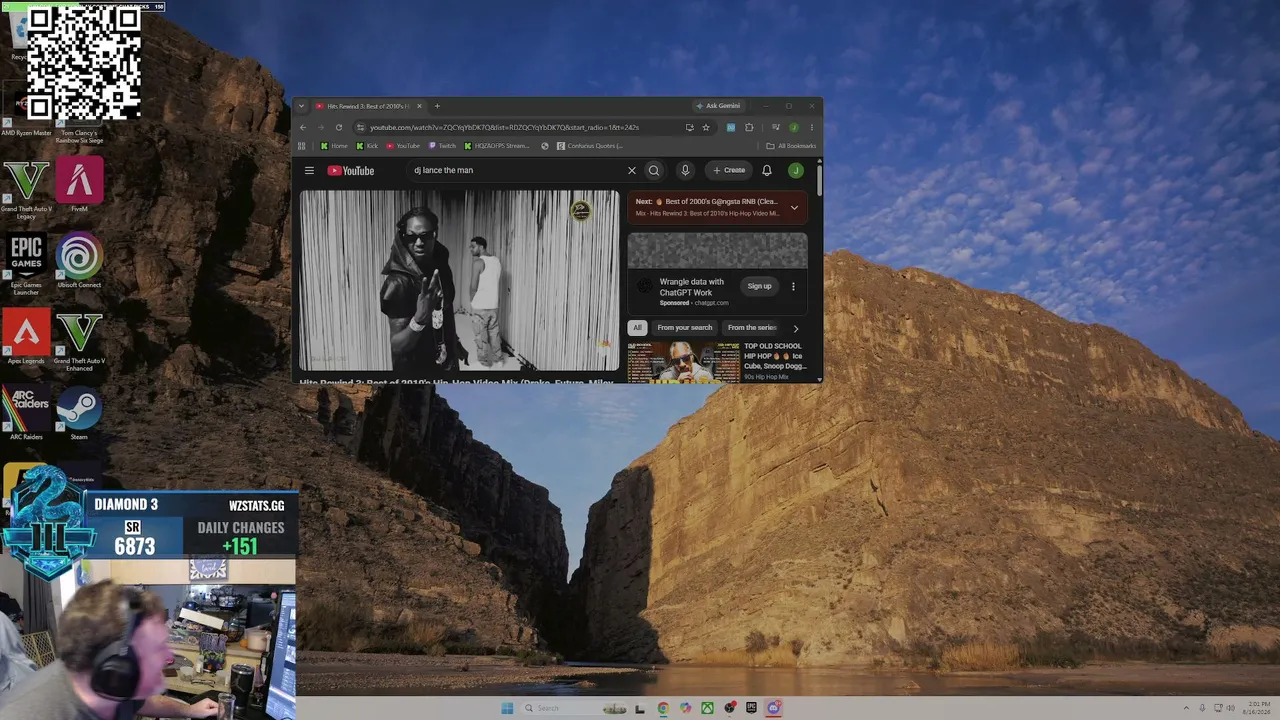Open the YouTube guide hamburger menu
Viewport: 1280px width, 720px height.
(x=309, y=171)
